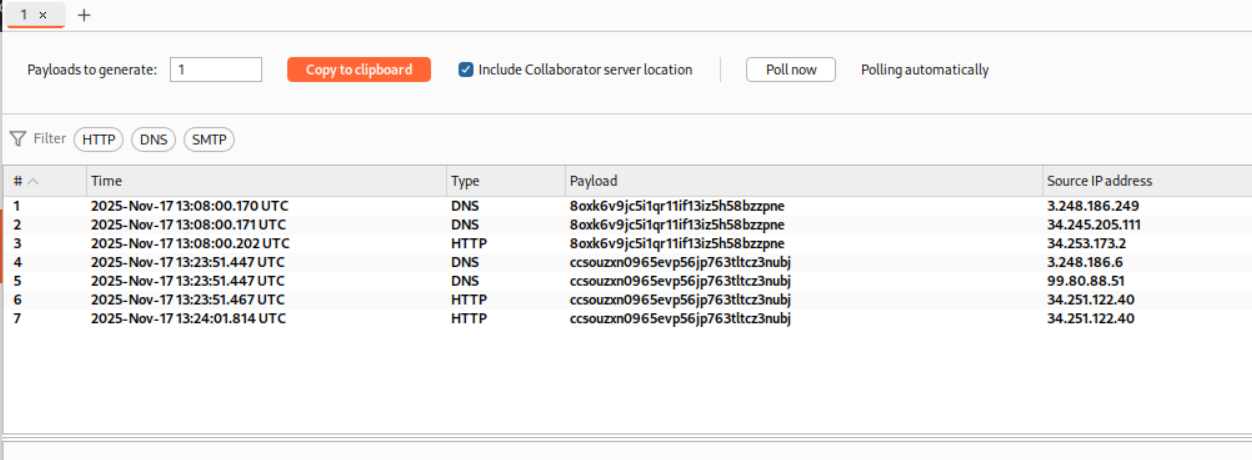1252x460 pixels.
Task: Click the sort arrow in # column header
Action: point(33,181)
